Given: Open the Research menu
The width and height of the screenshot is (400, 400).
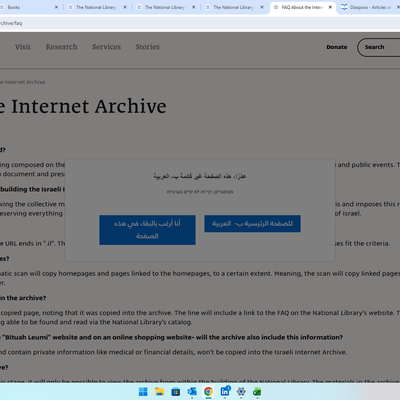Looking at the screenshot, I should coord(61,47).
